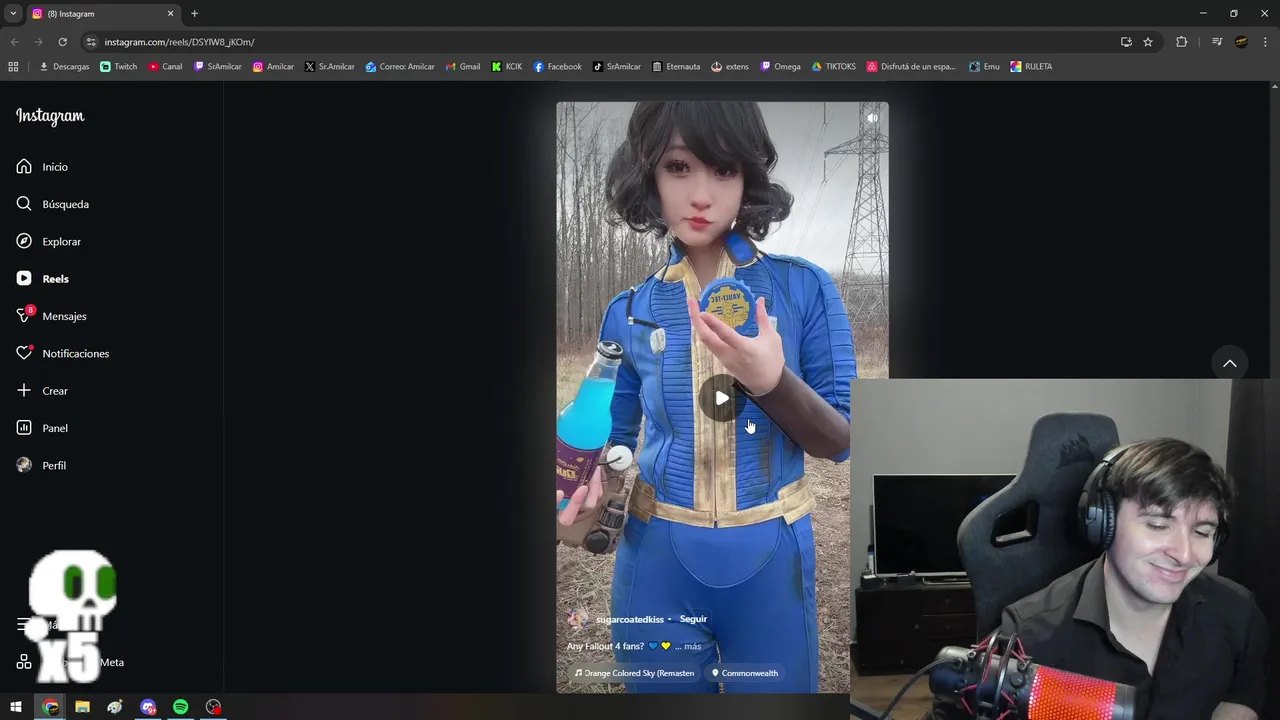This screenshot has width=1280, height=720.
Task: Open the Descargas bookmark
Action: 64,67
